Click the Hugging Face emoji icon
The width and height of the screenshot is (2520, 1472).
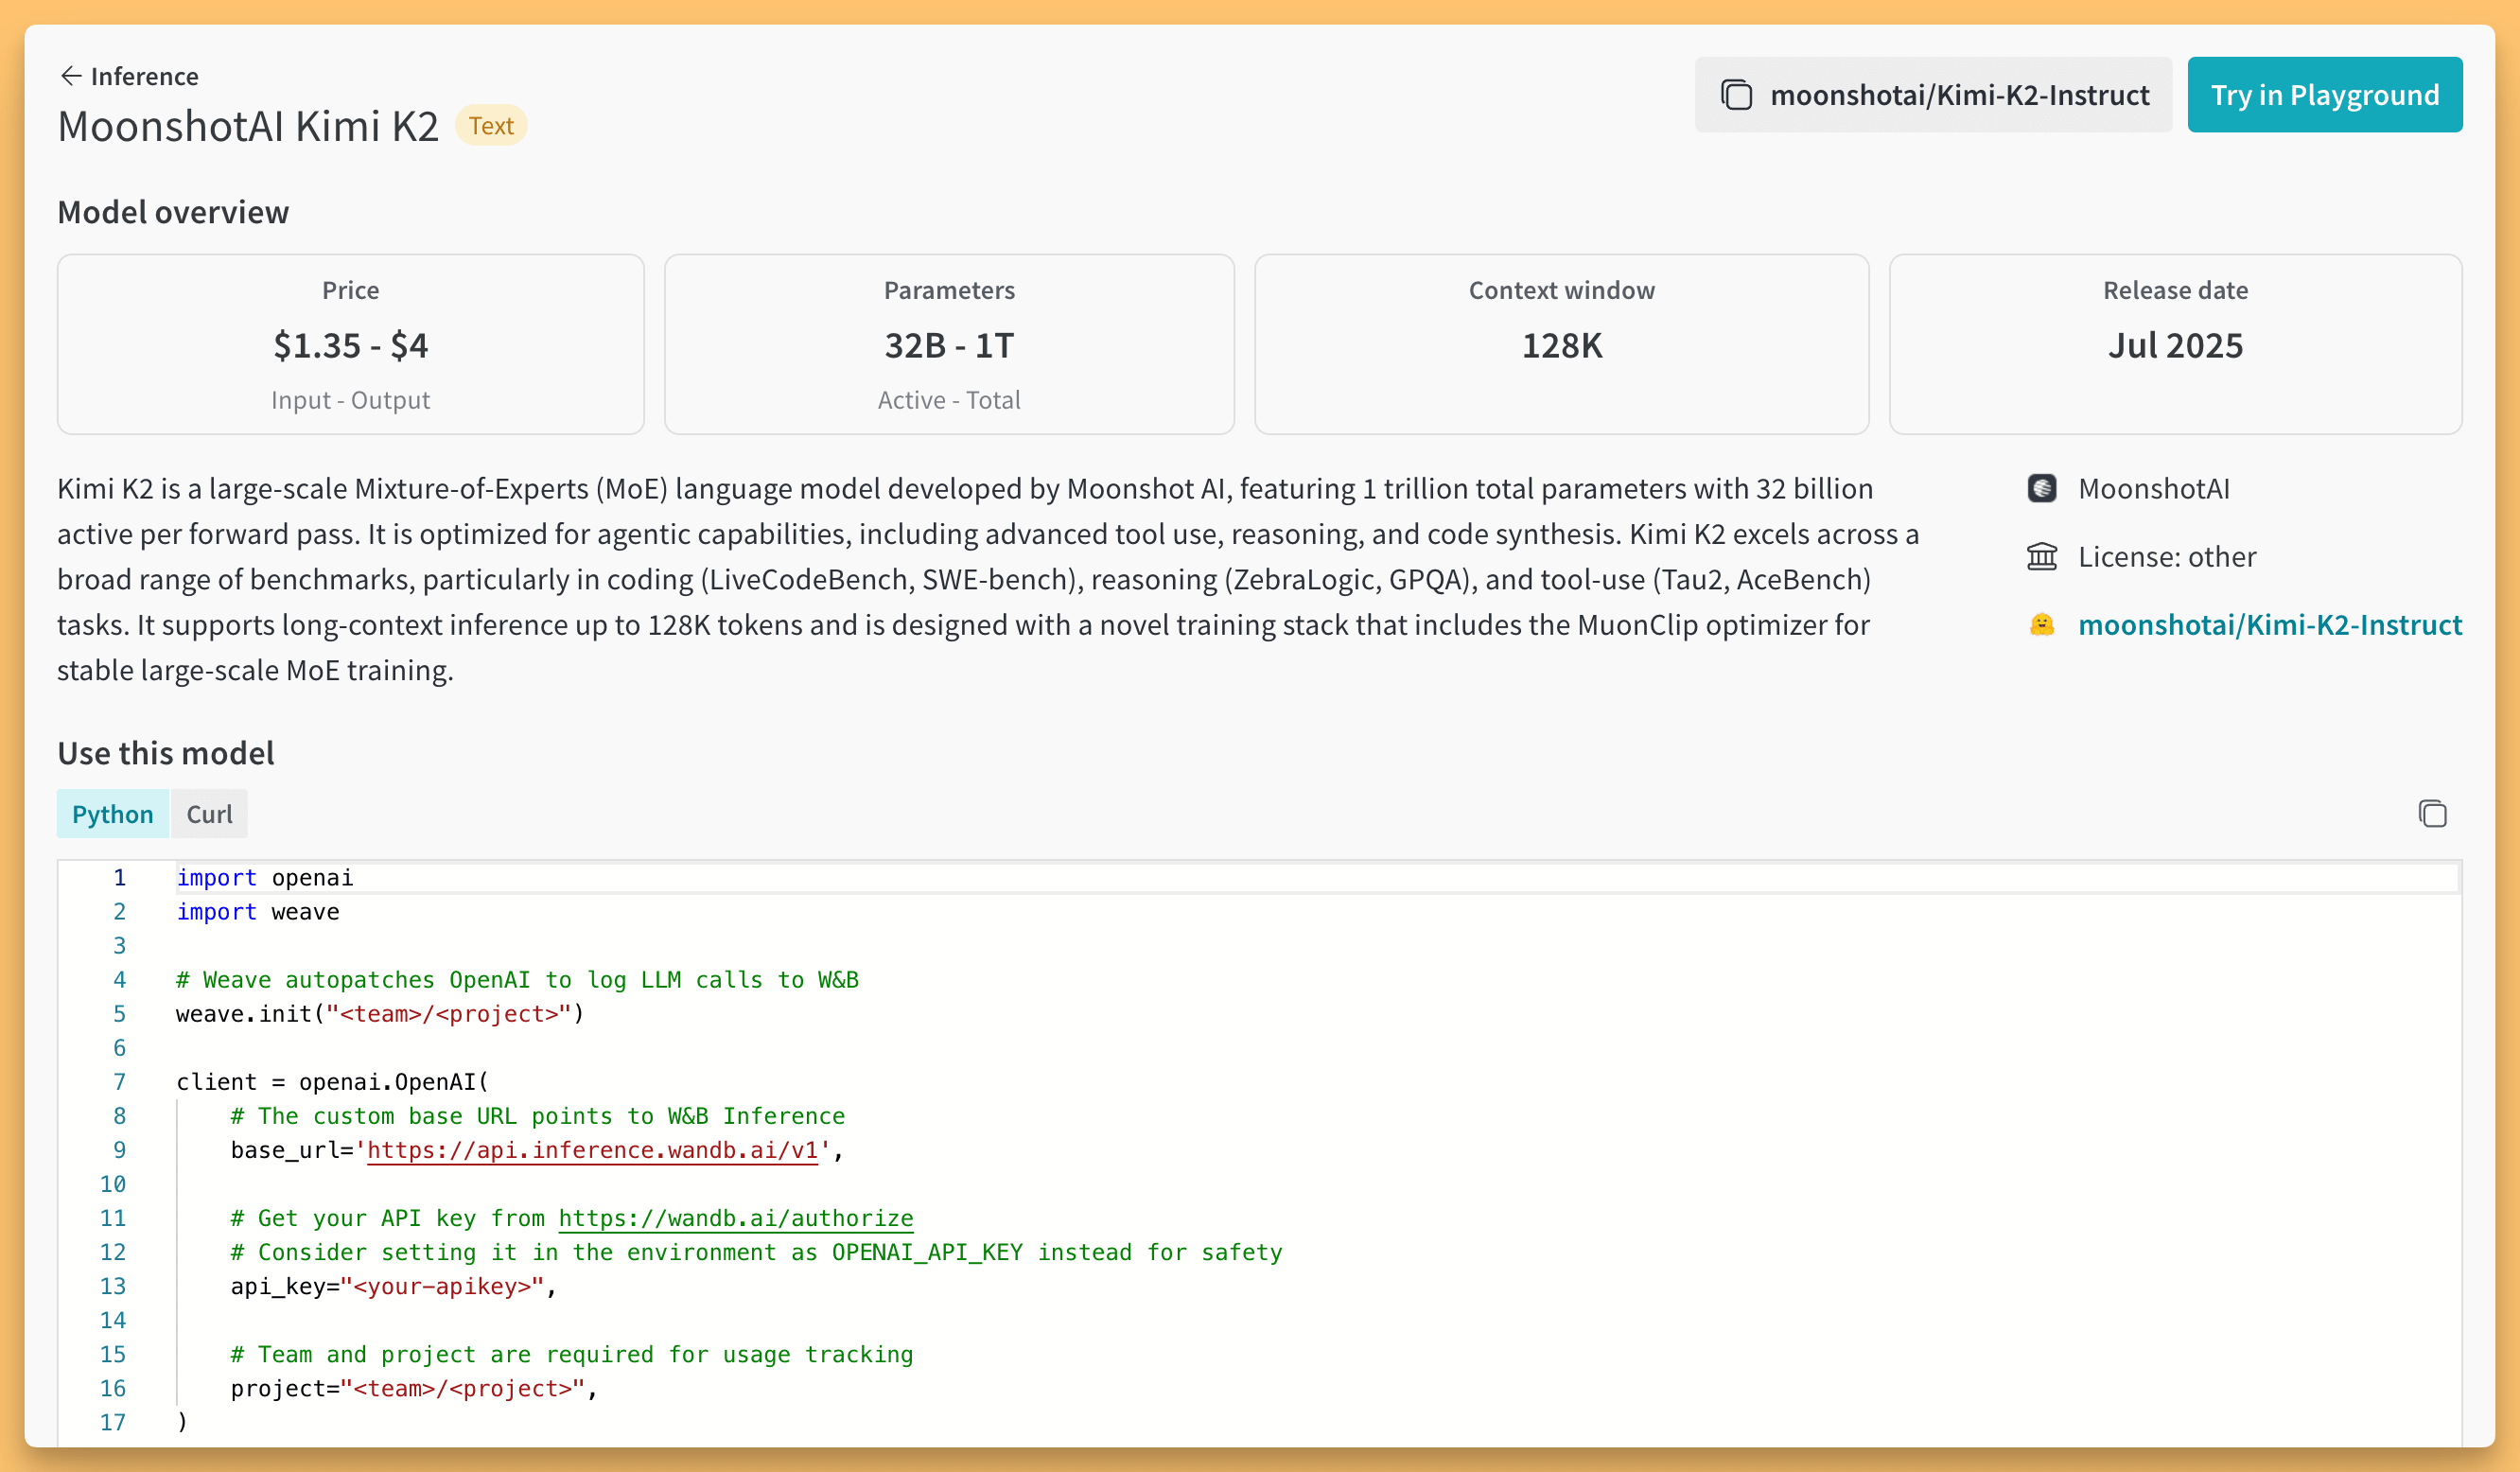click(2041, 625)
